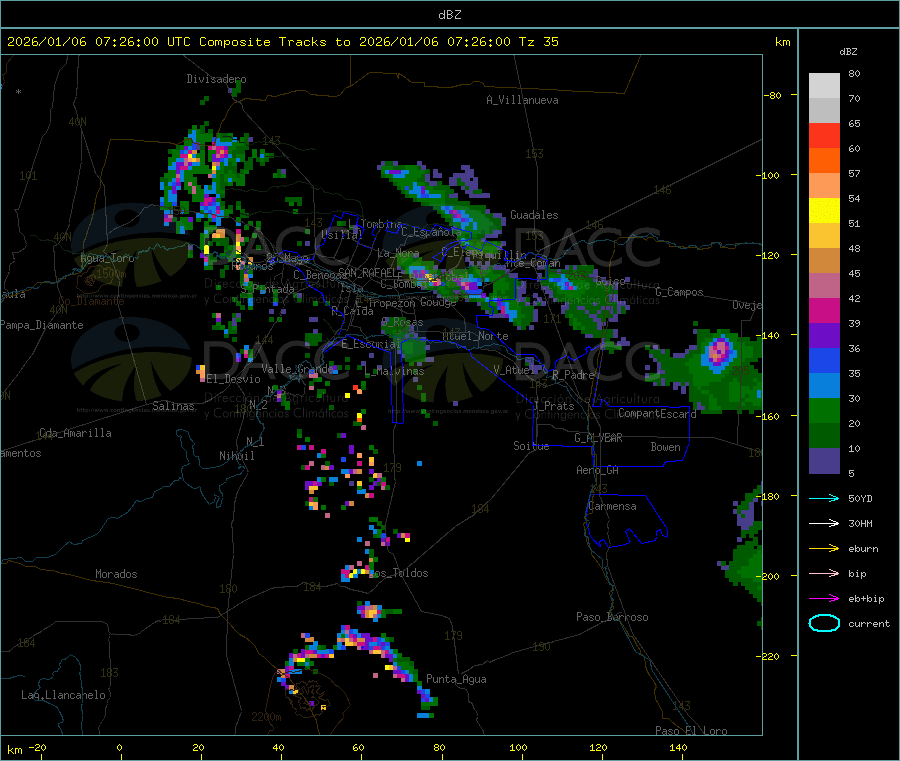The height and width of the screenshot is (761, 900).
Task: Click the pink-cored storm cell near Bowen east
Action: click(x=719, y=351)
